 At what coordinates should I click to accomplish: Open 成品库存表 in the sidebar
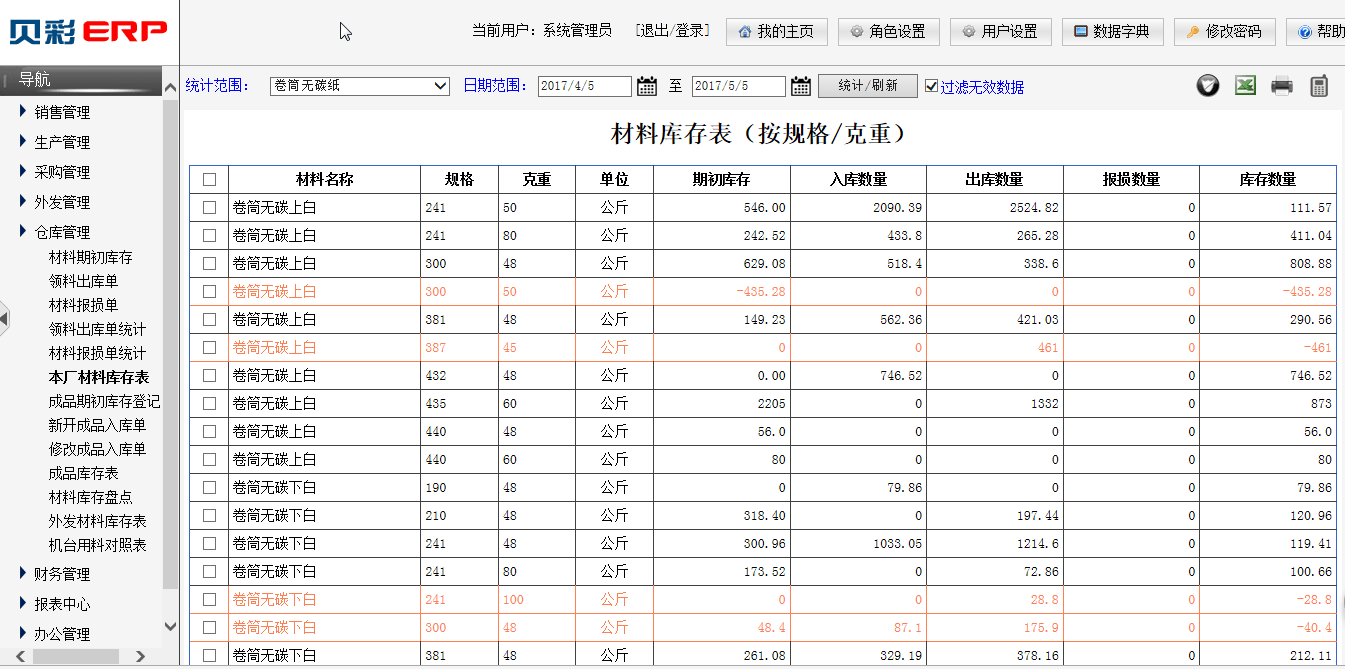click(x=83, y=473)
